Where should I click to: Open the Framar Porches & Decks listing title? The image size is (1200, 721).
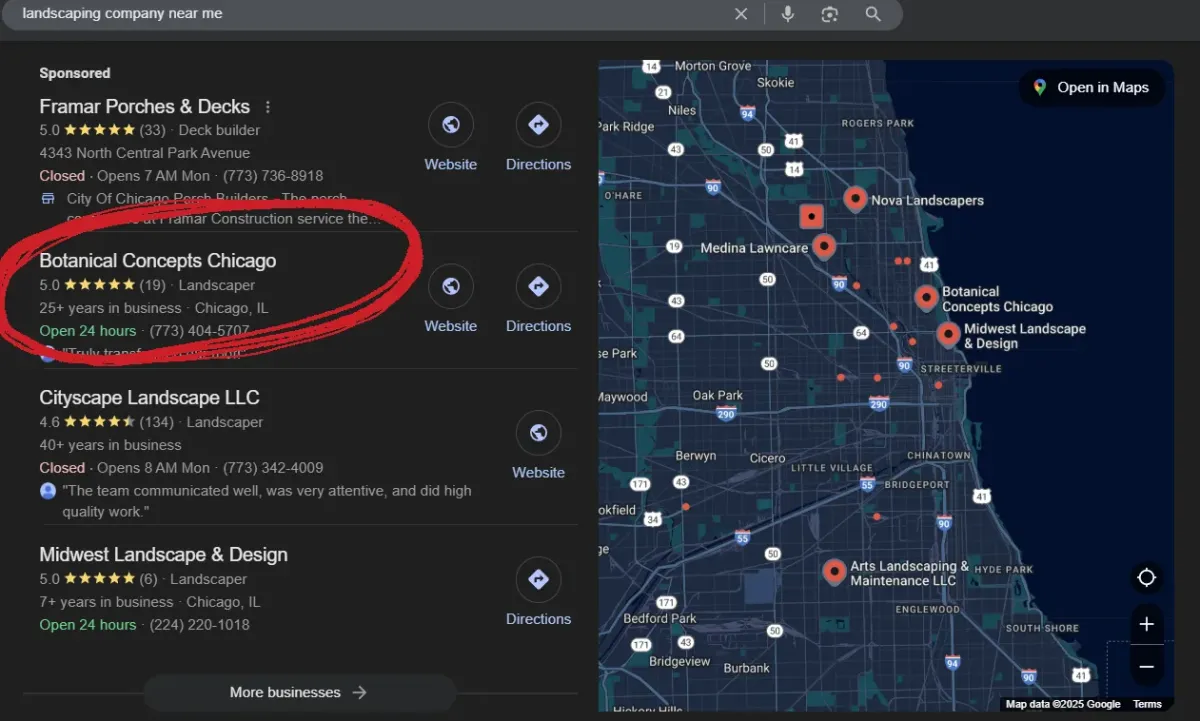click(144, 106)
